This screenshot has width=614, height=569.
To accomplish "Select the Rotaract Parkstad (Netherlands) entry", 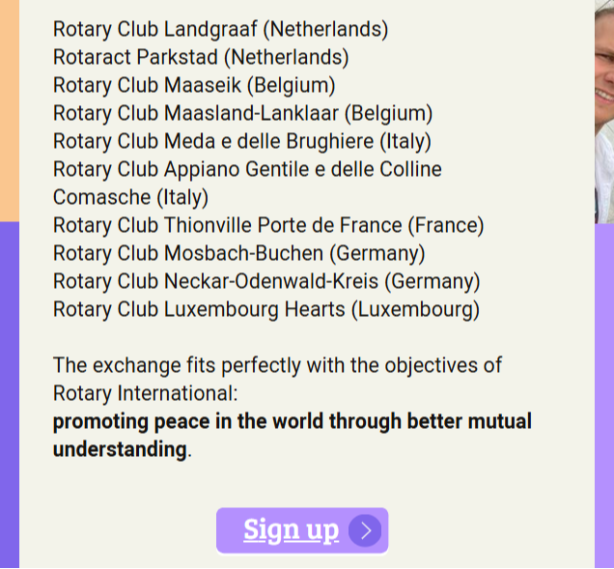I will 201,57.
